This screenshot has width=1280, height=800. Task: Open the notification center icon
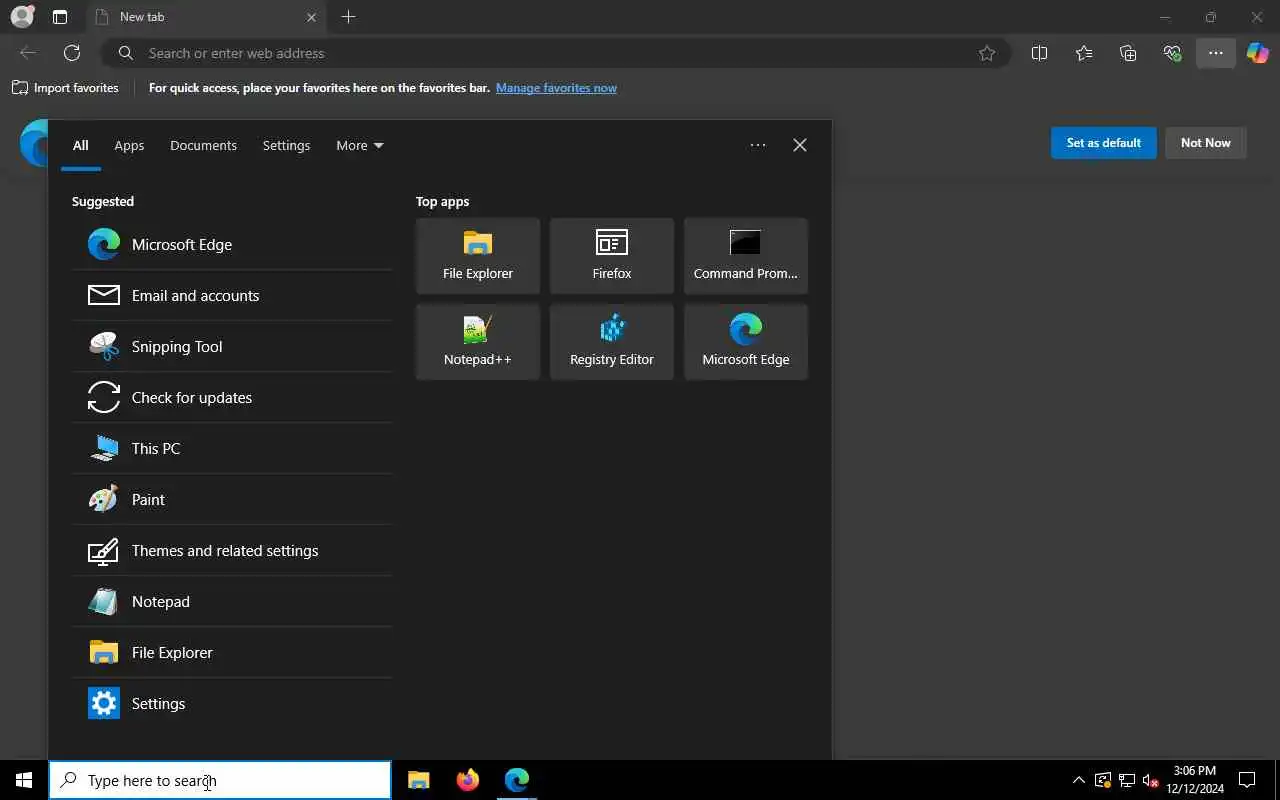point(1247,780)
